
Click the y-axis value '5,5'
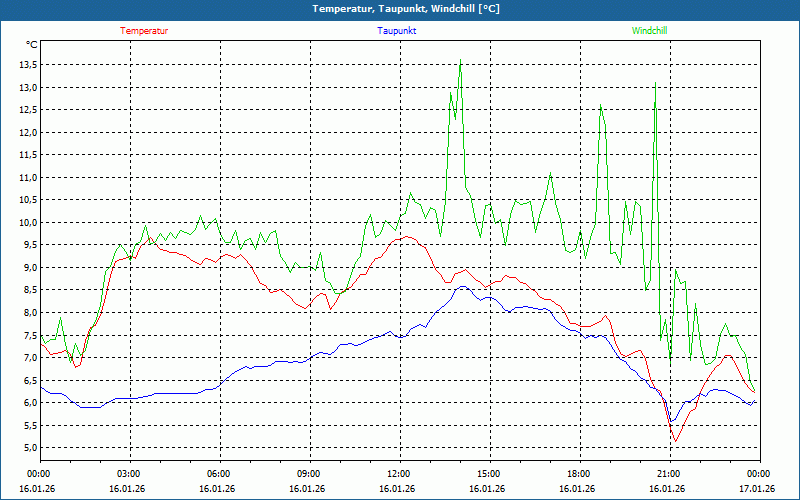30,425
